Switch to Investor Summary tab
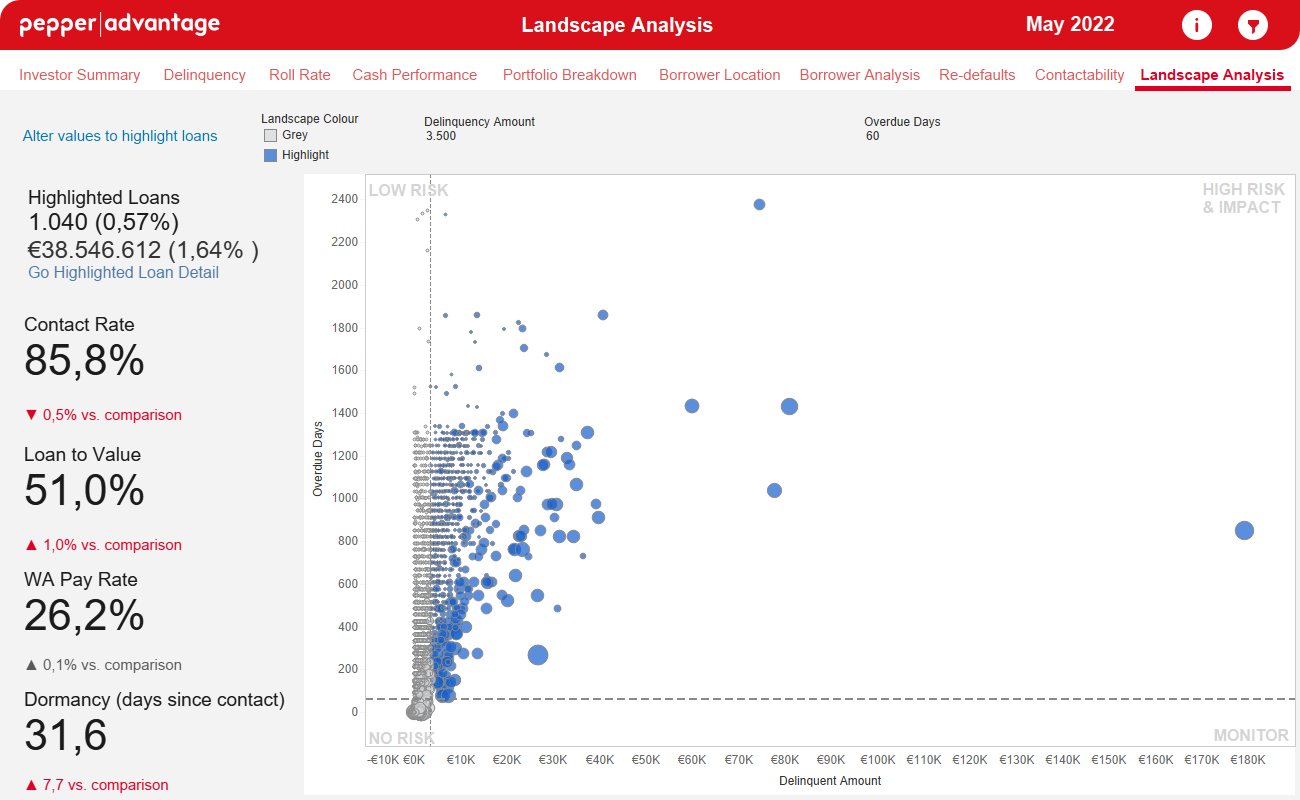 click(80, 75)
